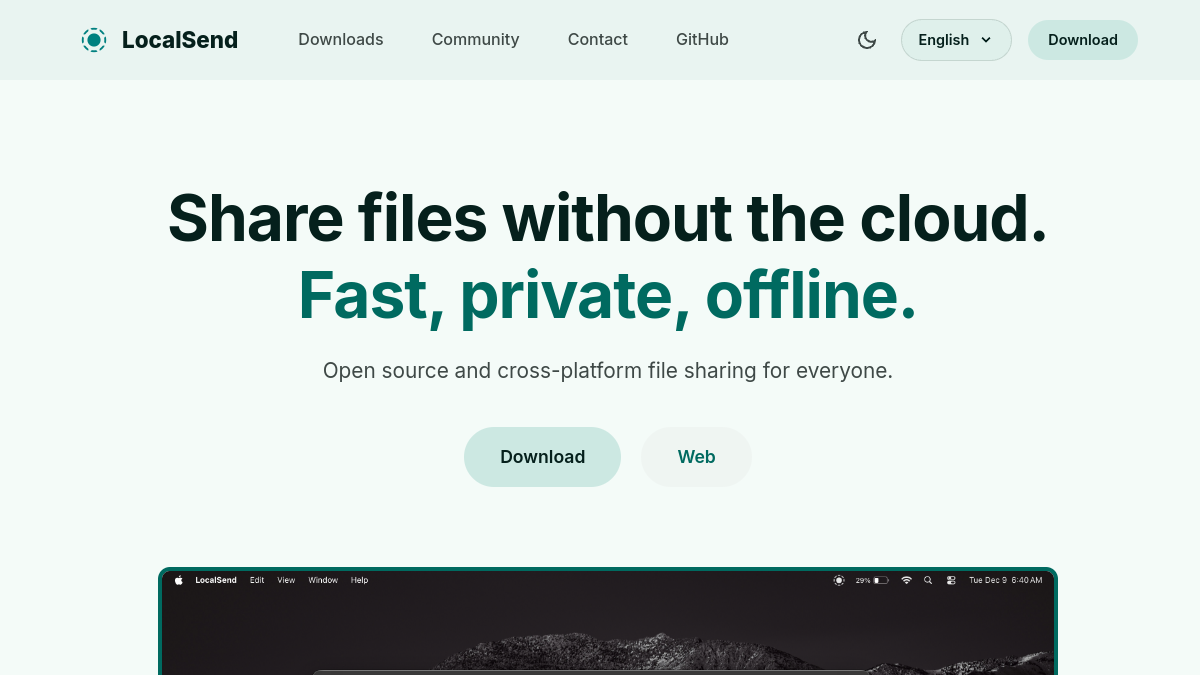Click the "Tue Dec 9 6:40 AM" clock text
1200x675 pixels.
[x=1005, y=580]
